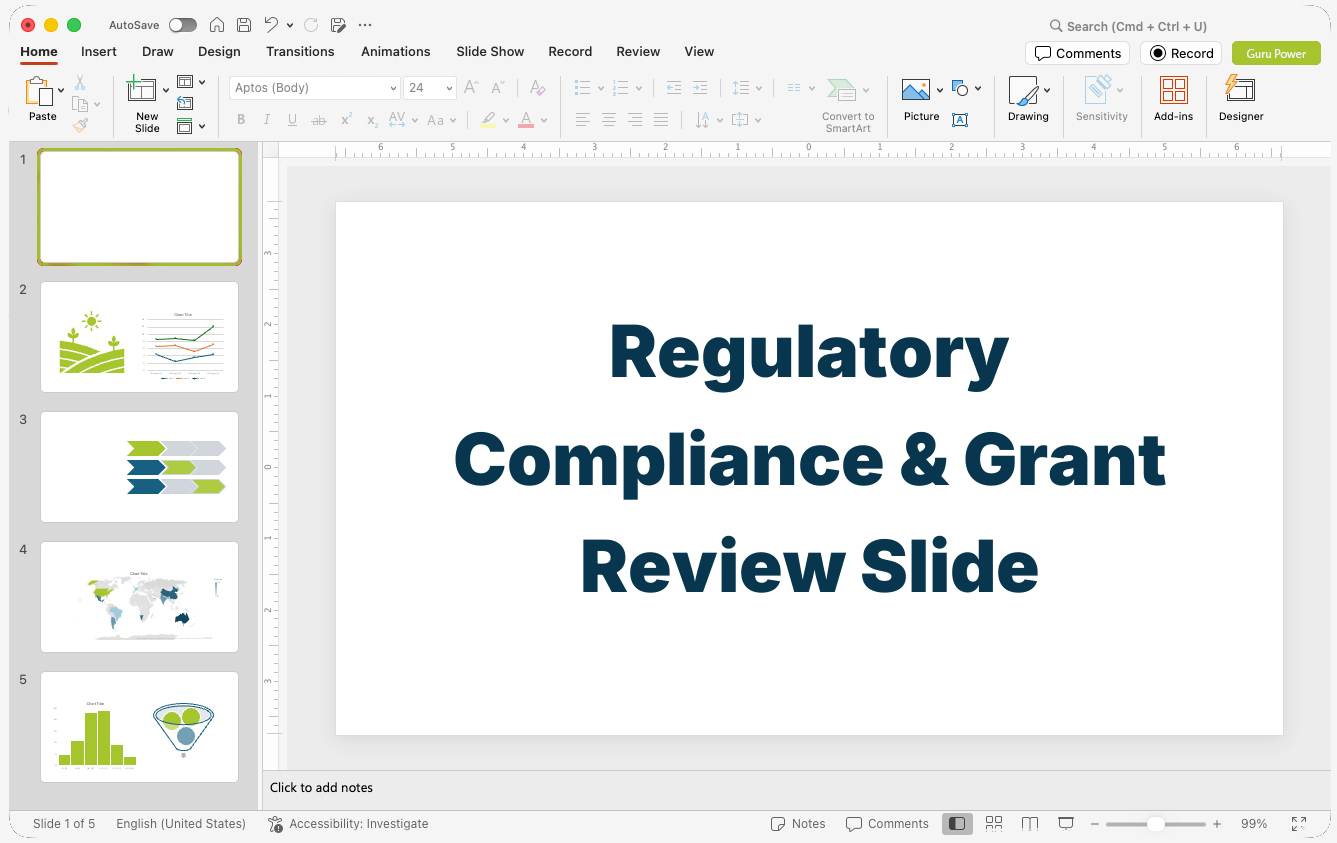Click Increase Font Size icon

[472, 88]
